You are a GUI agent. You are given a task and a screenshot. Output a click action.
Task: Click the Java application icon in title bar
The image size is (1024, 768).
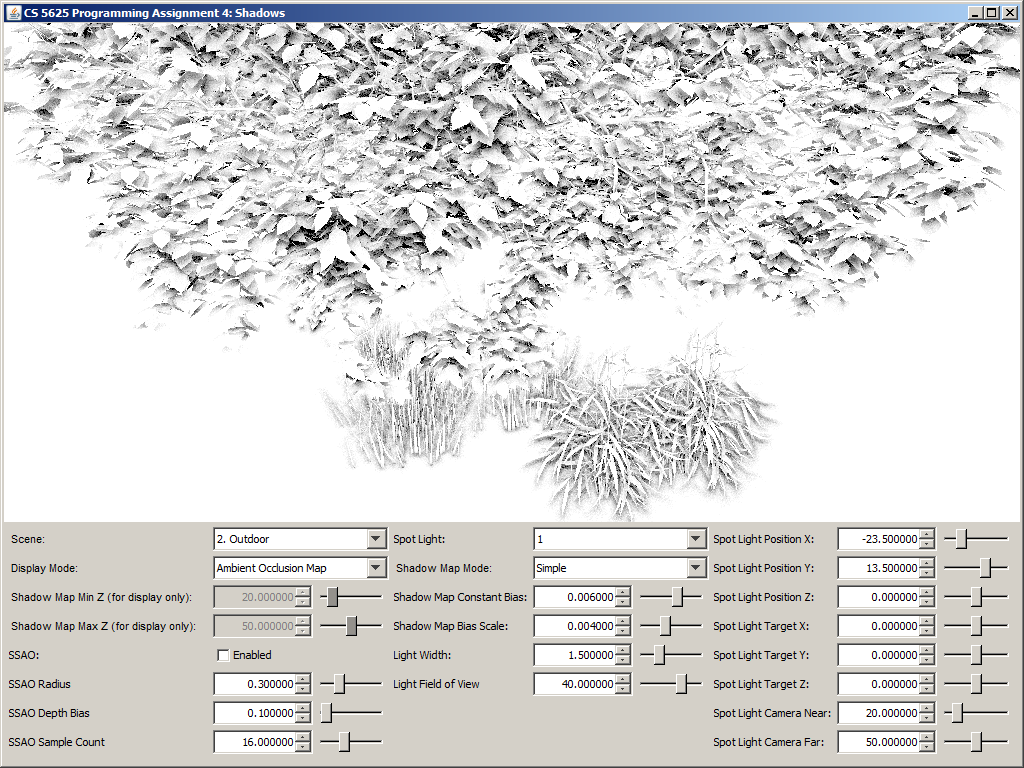pyautogui.click(x=13, y=12)
